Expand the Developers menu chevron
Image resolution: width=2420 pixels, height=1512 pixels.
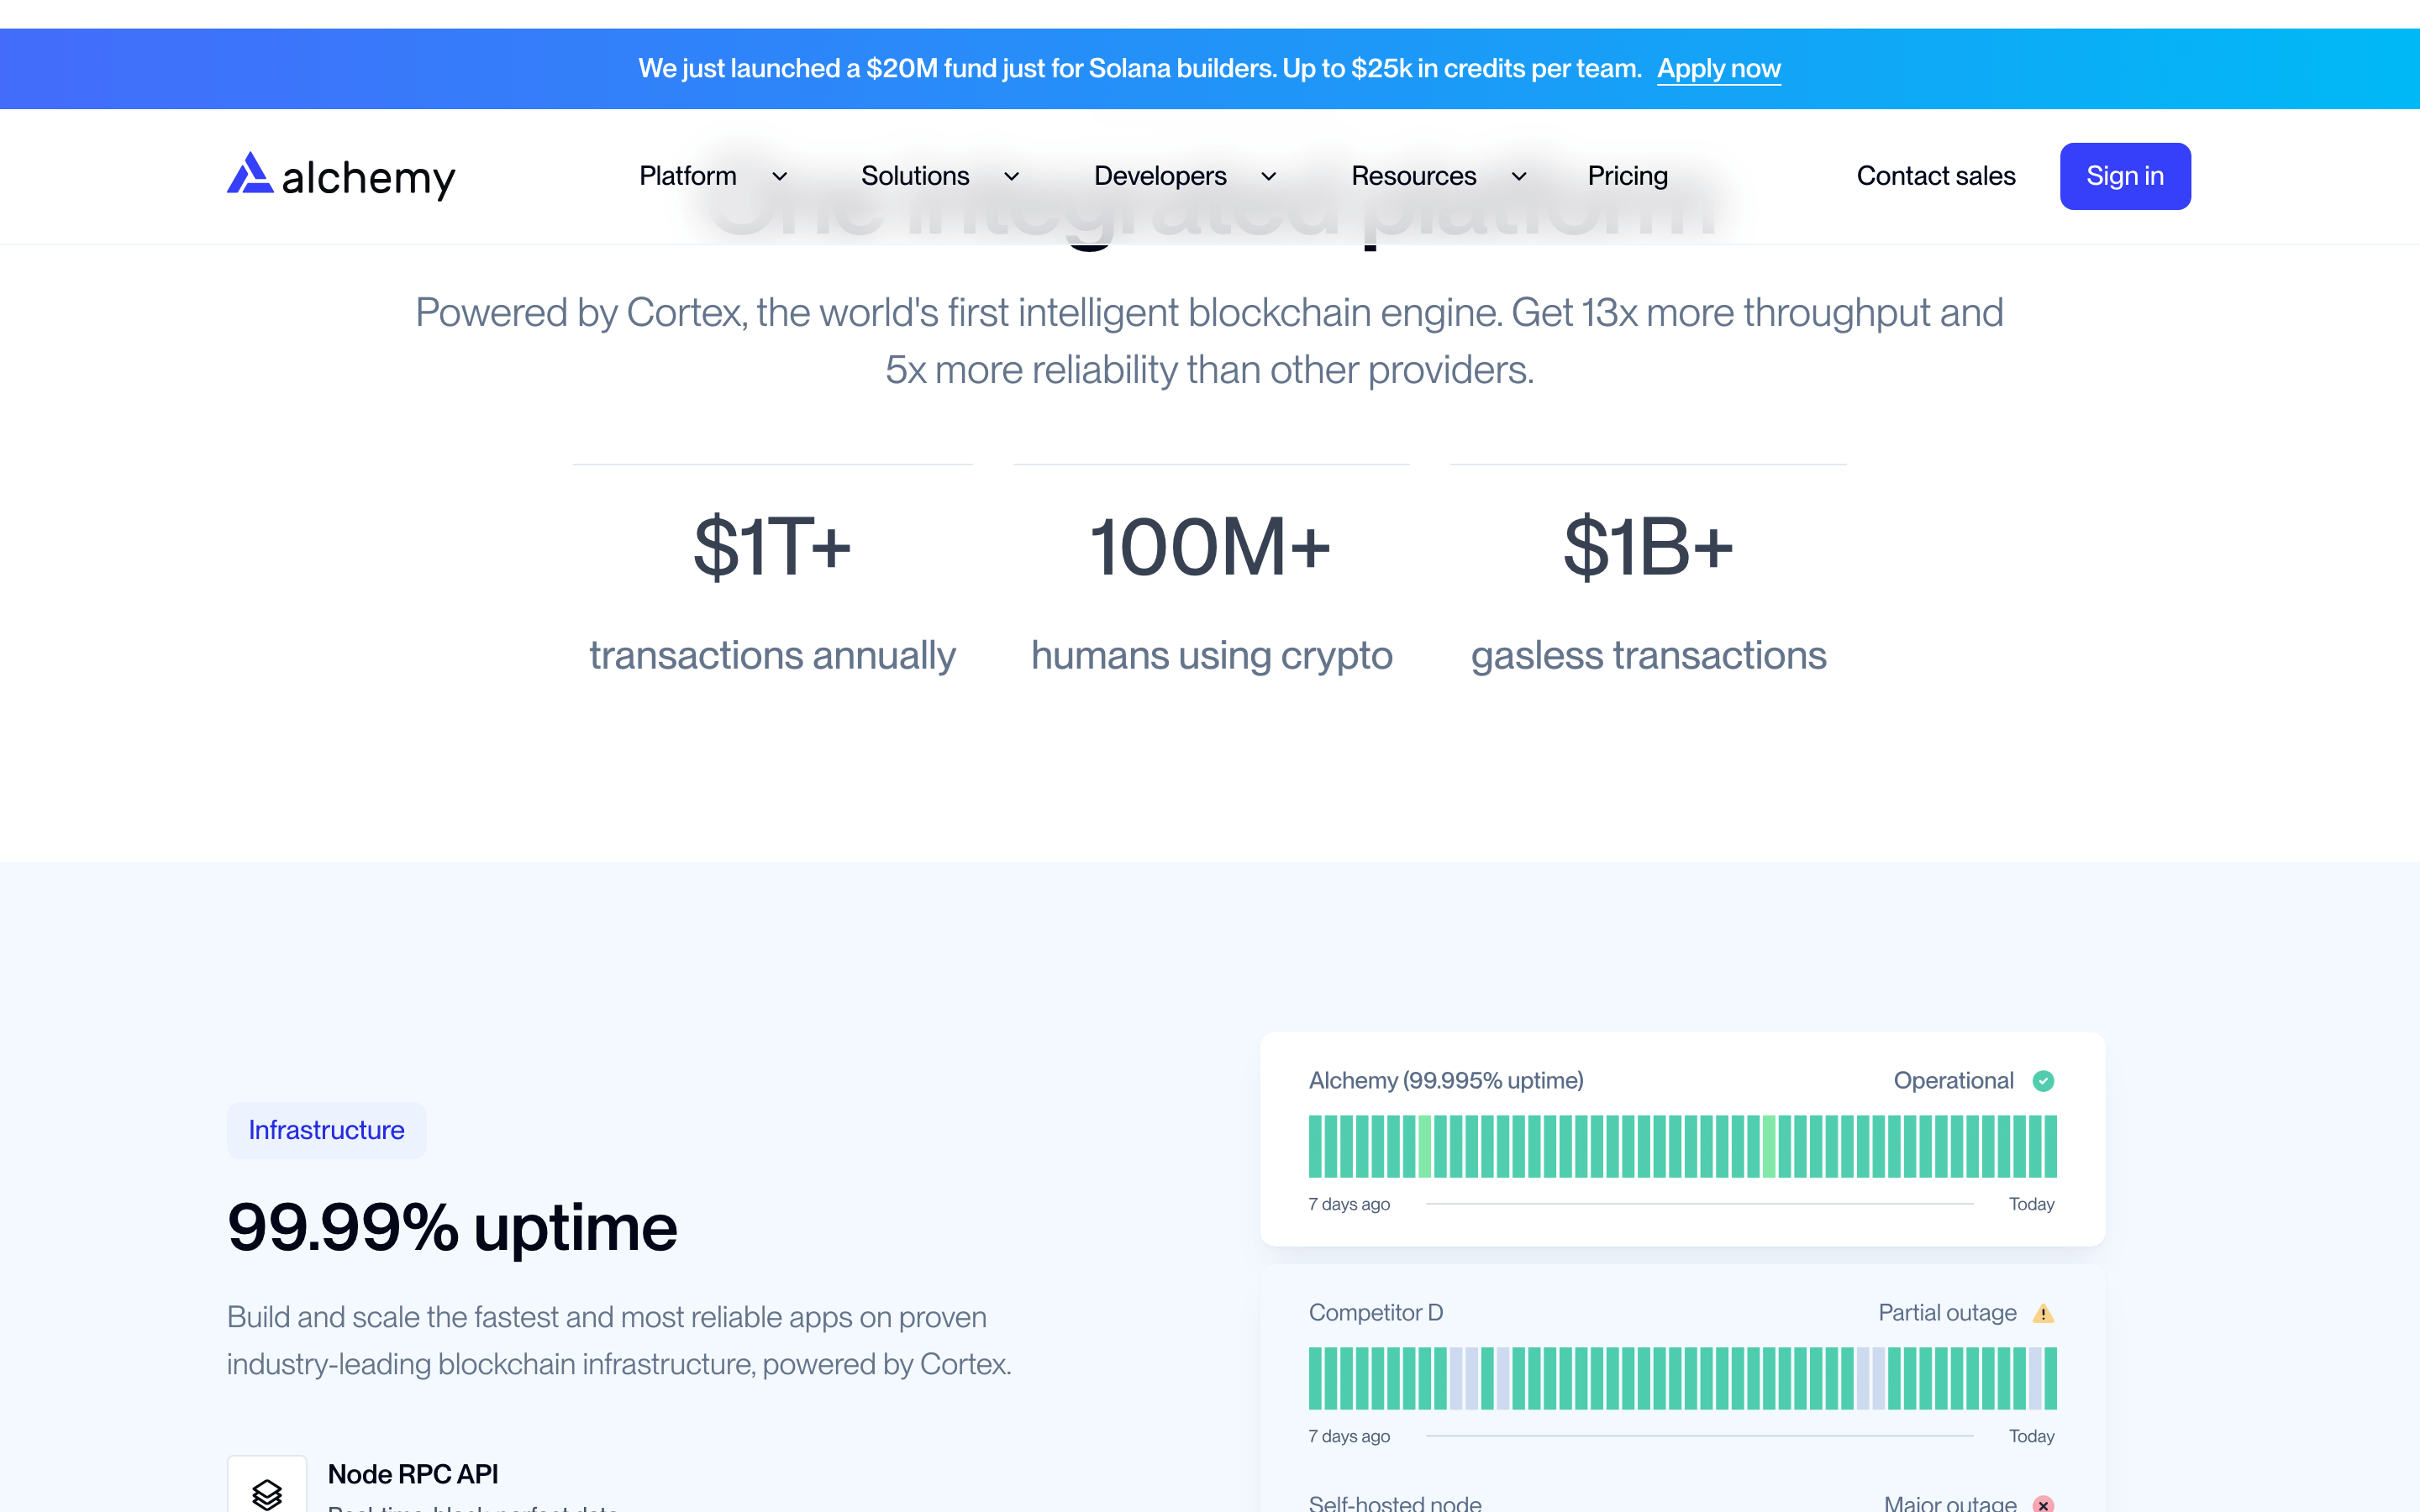[x=1269, y=177]
